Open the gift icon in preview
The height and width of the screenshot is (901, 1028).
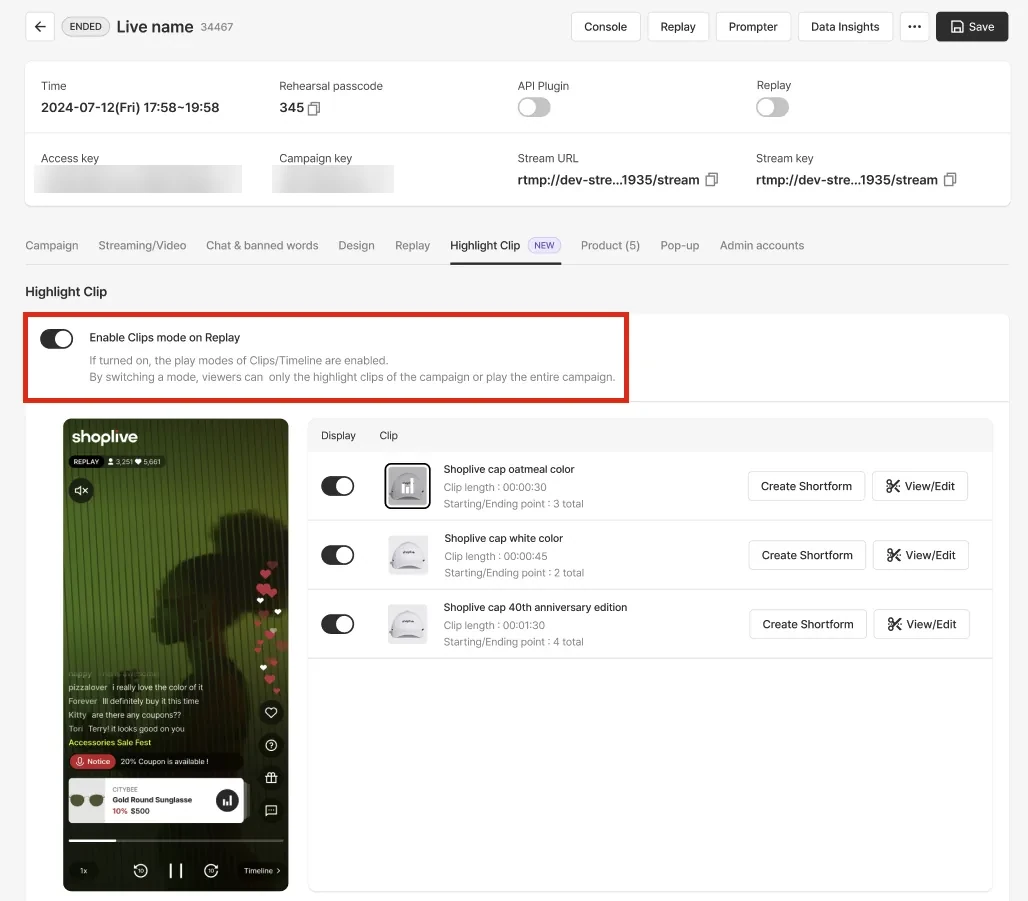271,778
